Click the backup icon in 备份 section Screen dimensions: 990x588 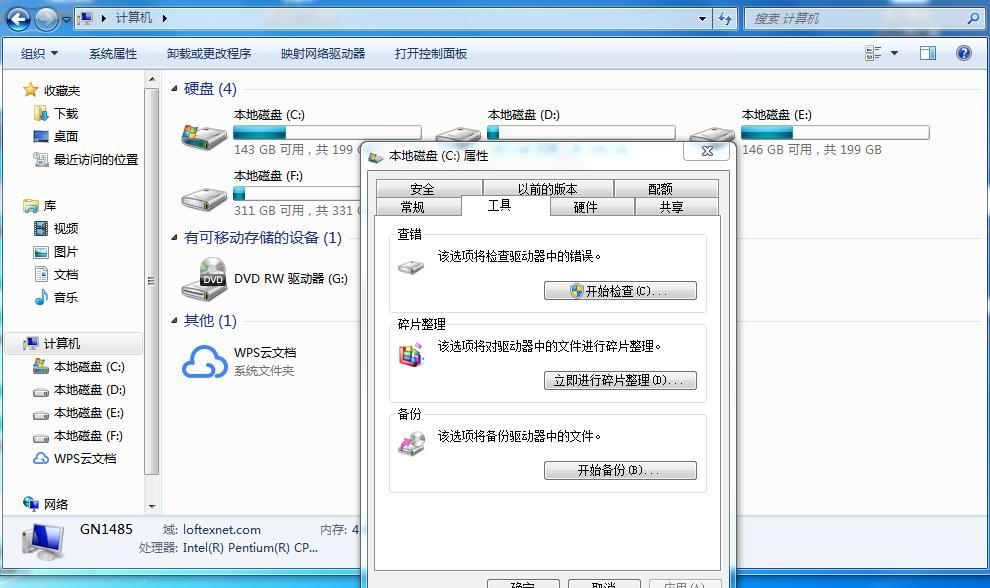coord(411,441)
